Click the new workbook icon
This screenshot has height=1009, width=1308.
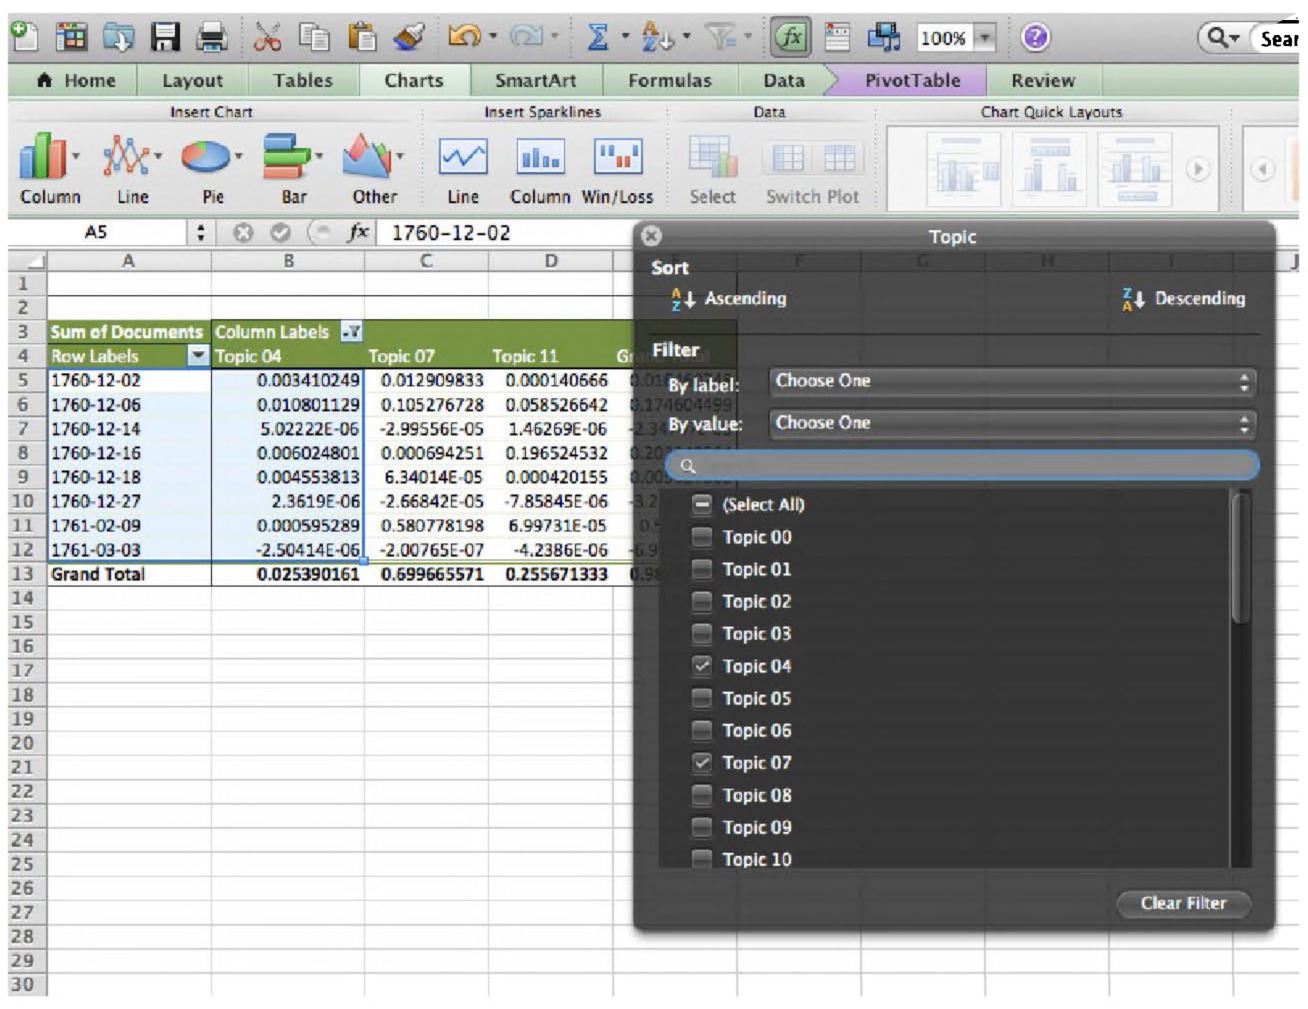(24, 36)
